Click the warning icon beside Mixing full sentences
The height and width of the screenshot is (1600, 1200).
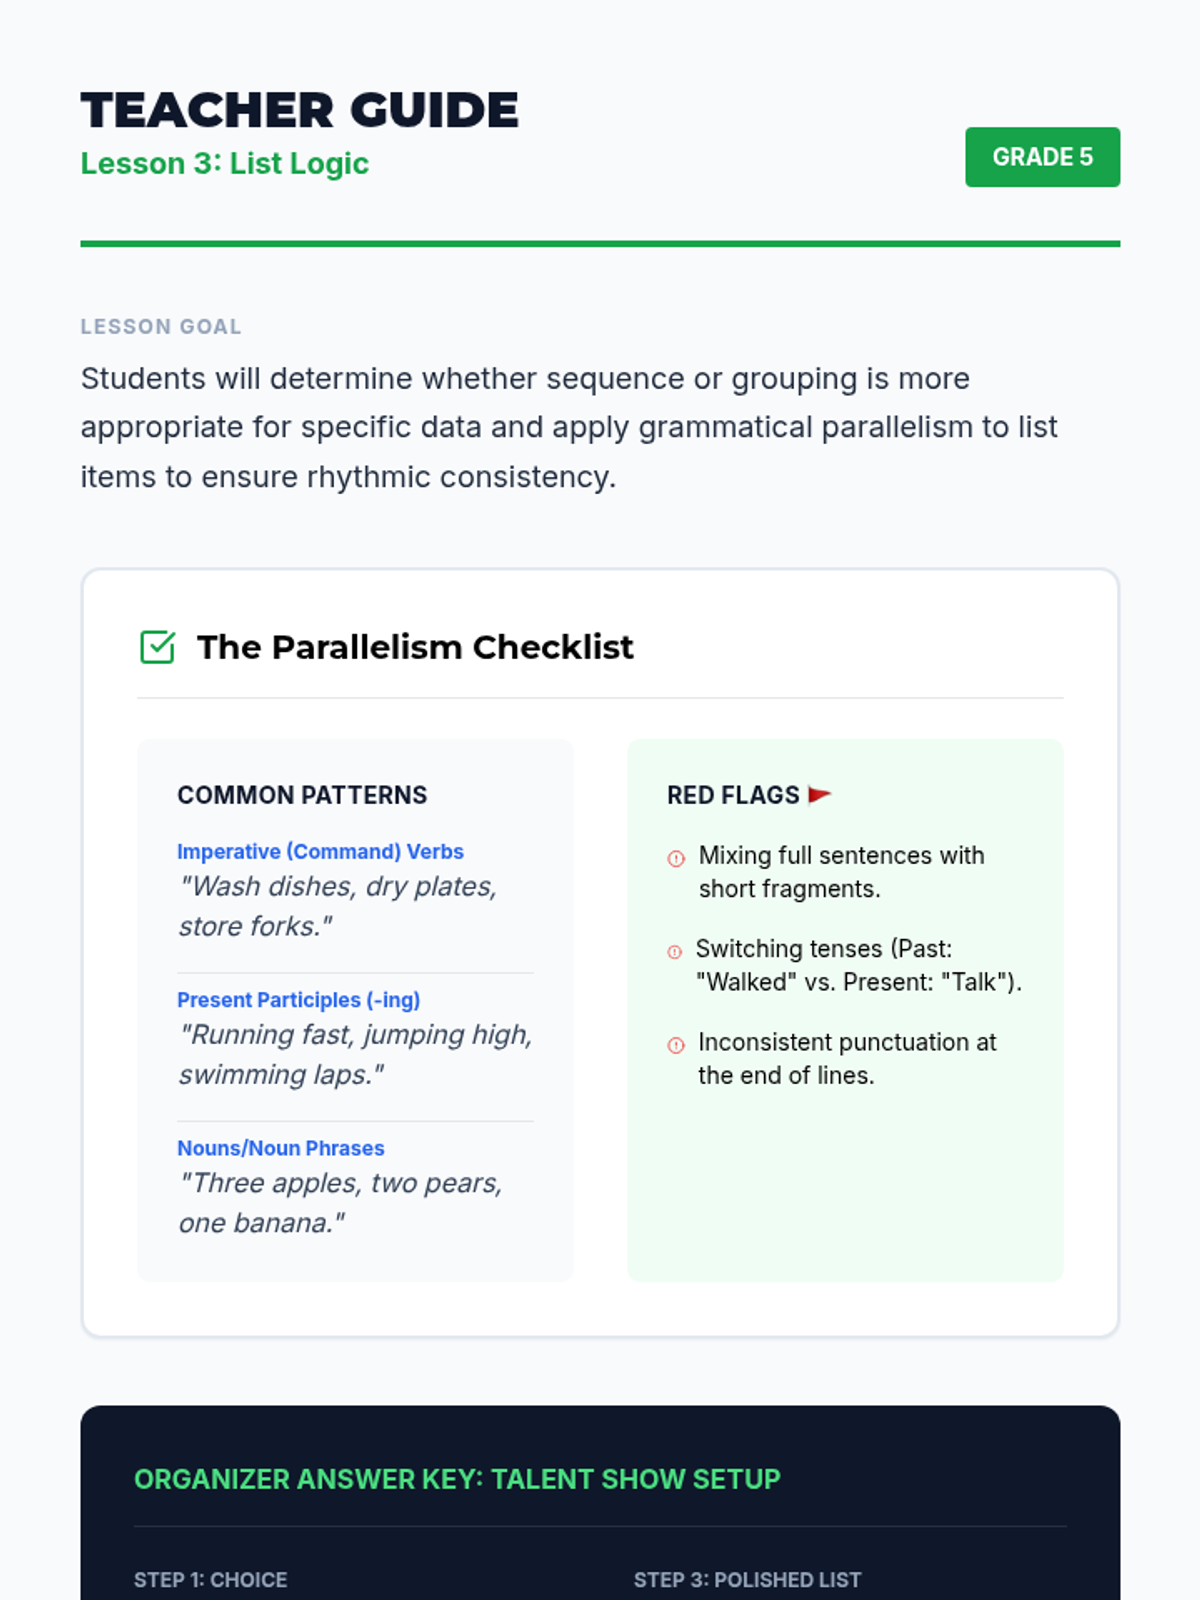click(676, 858)
